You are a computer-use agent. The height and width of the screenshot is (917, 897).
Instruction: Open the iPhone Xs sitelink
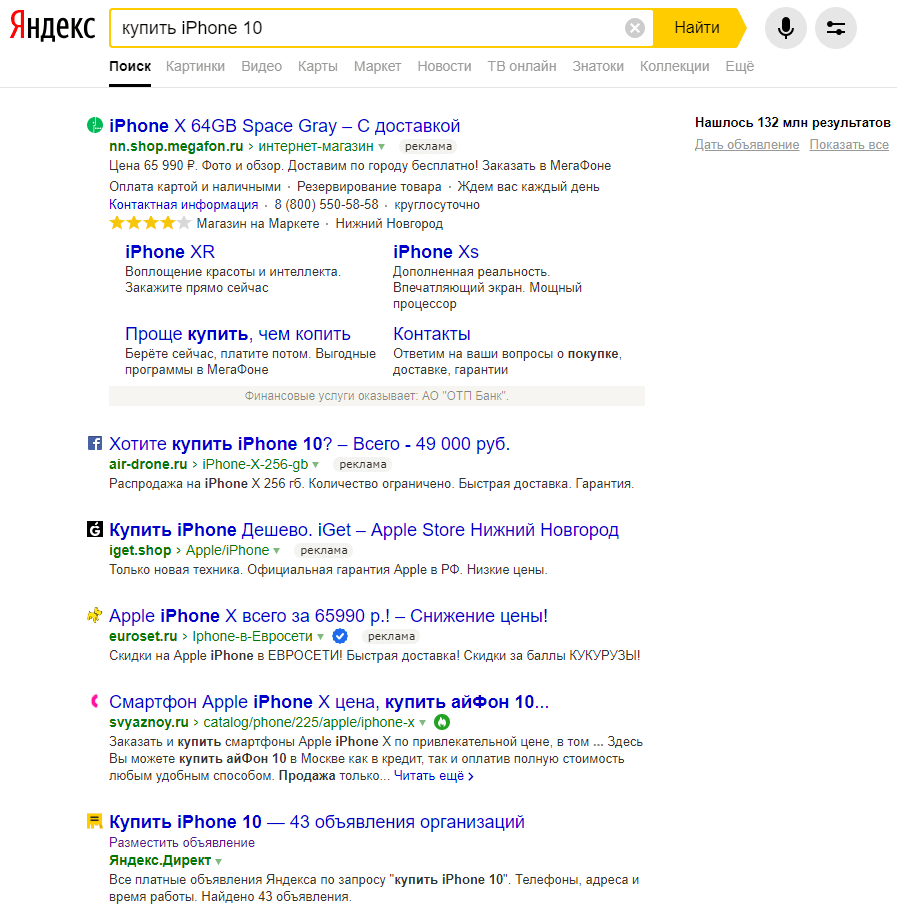tap(436, 252)
